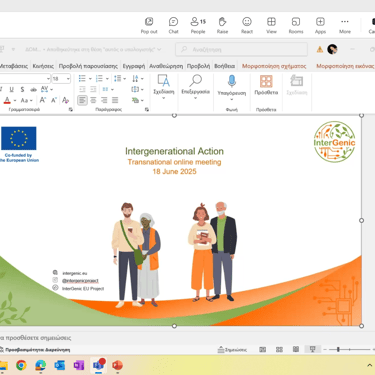Open the Teams View options
The width and height of the screenshot is (375, 375).
point(271,25)
